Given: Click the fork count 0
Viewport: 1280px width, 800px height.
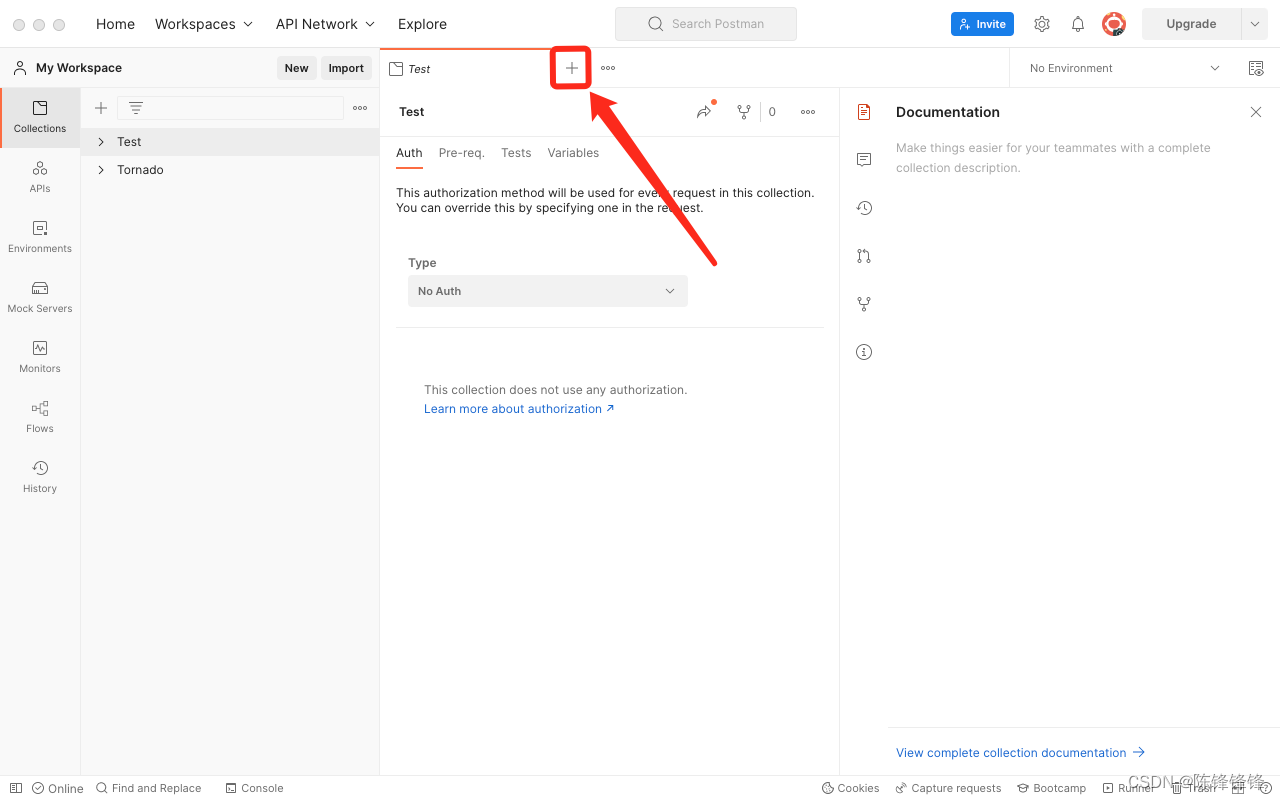Looking at the screenshot, I should pos(772,112).
